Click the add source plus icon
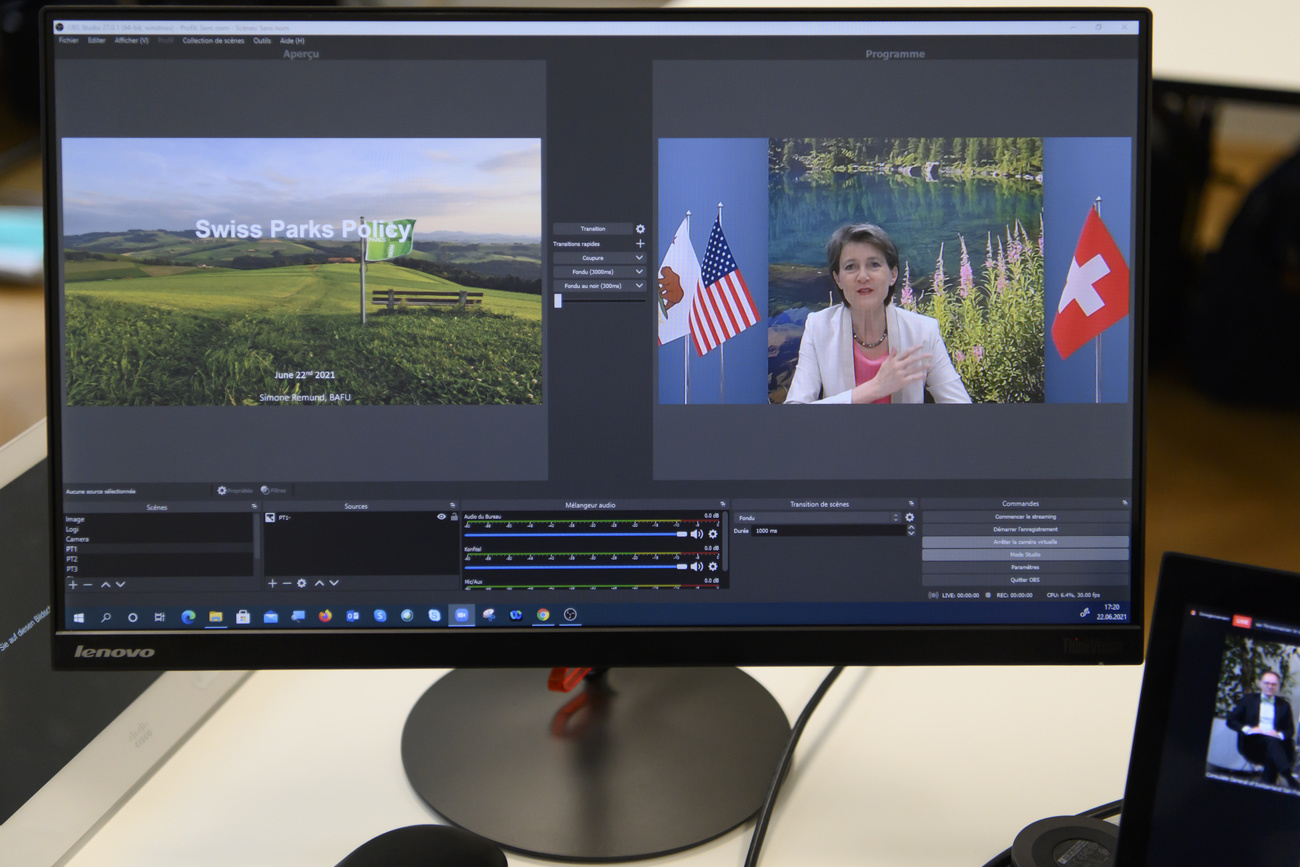The image size is (1300, 867). click(x=272, y=583)
